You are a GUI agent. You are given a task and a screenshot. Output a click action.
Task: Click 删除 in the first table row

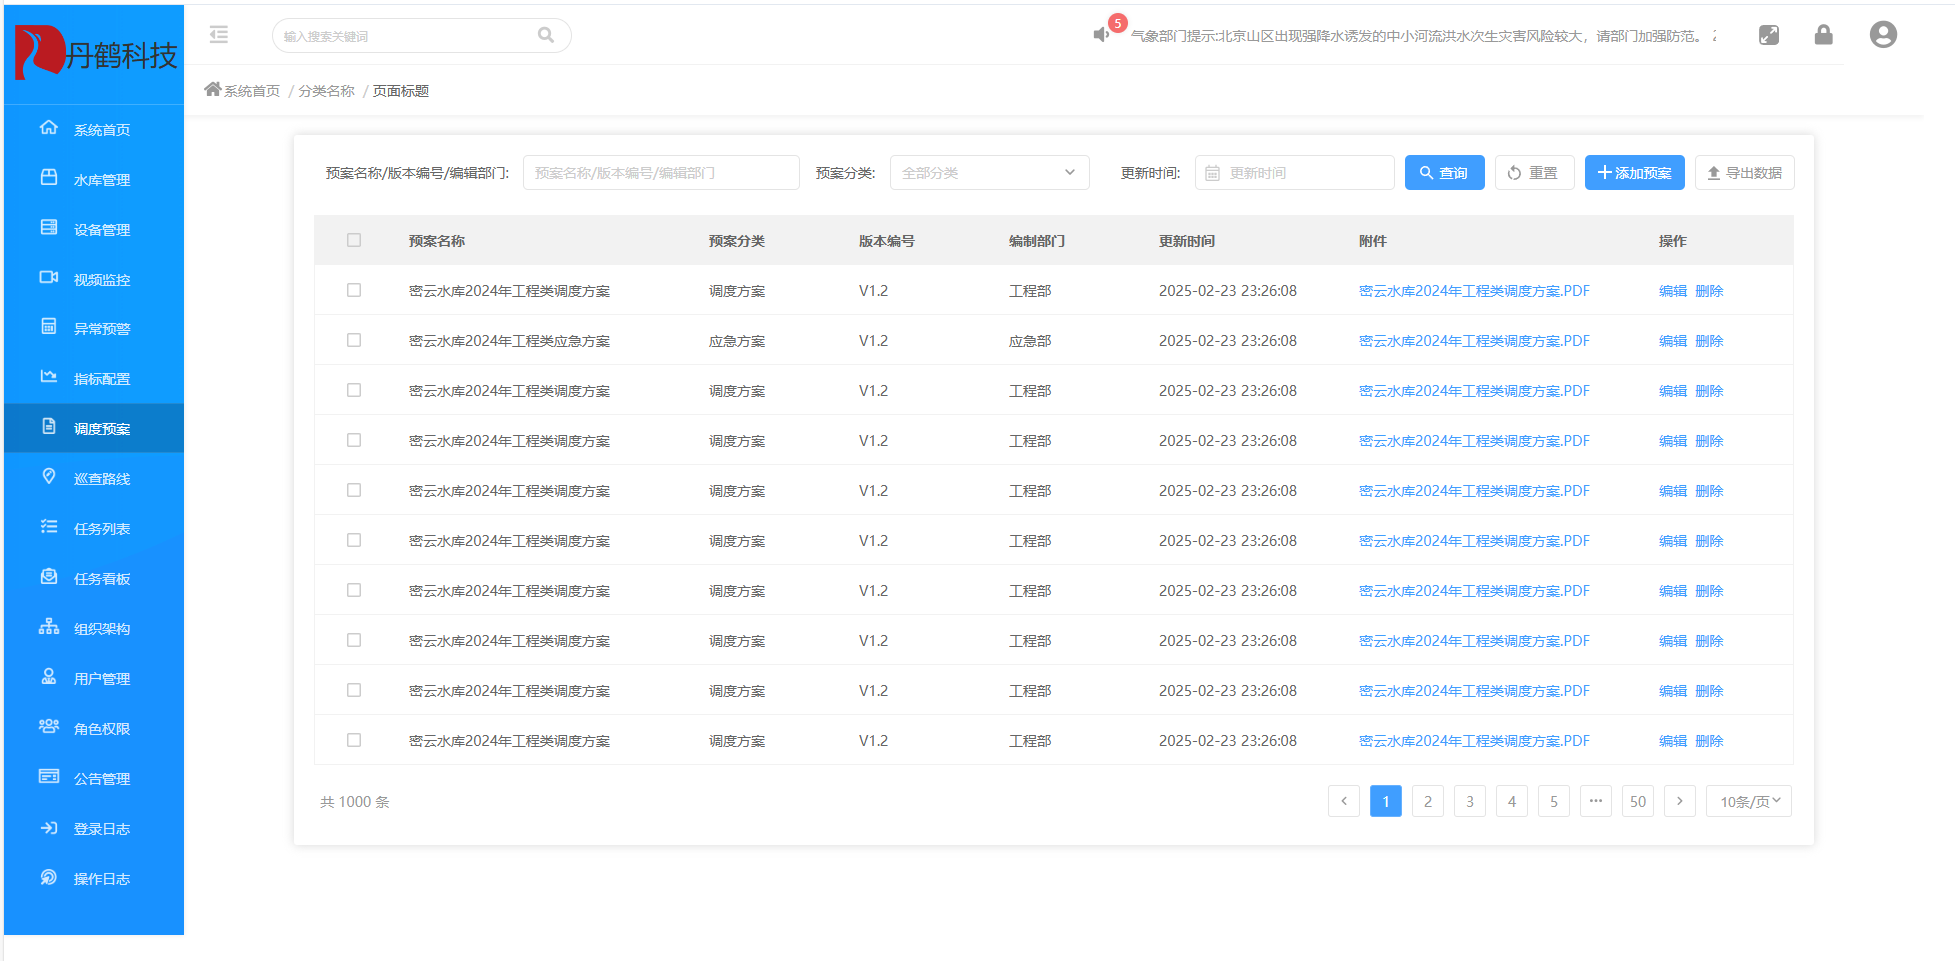(1710, 291)
